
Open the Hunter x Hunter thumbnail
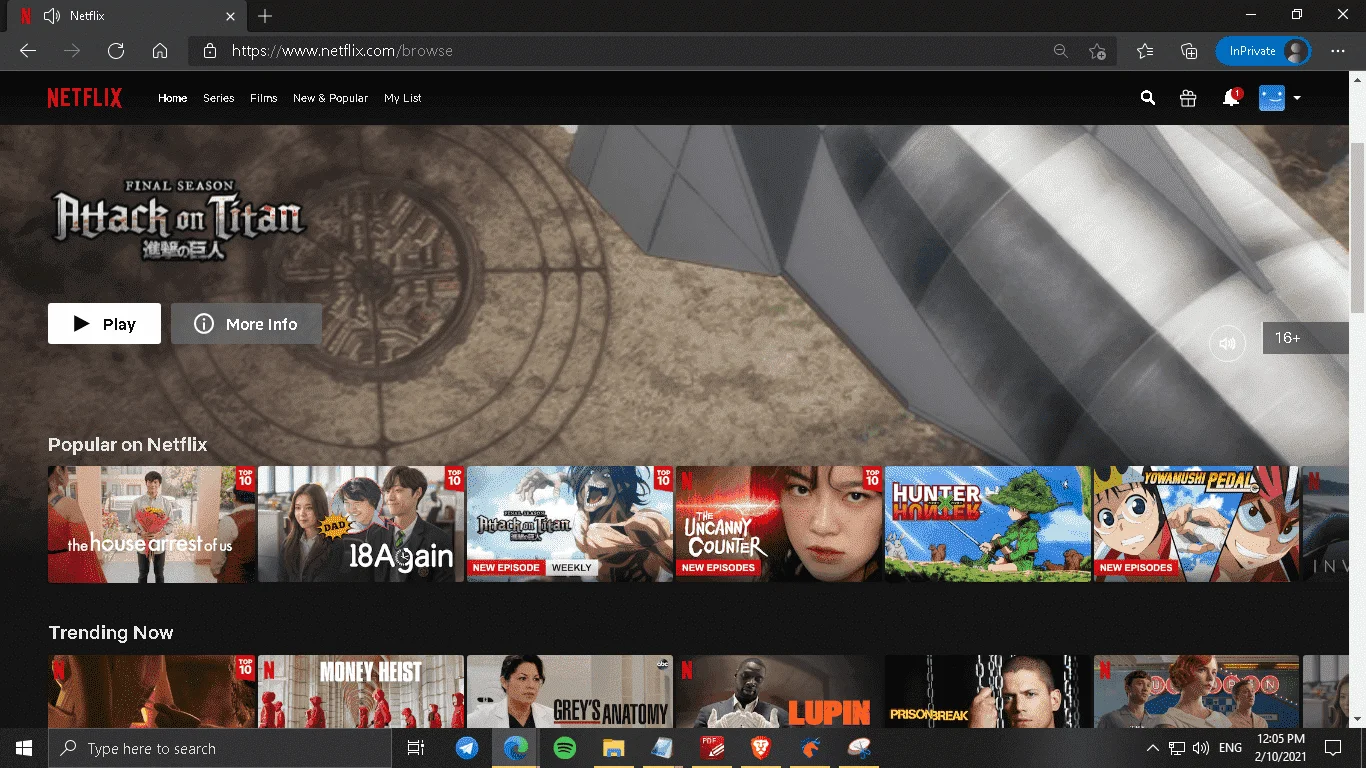pos(988,524)
